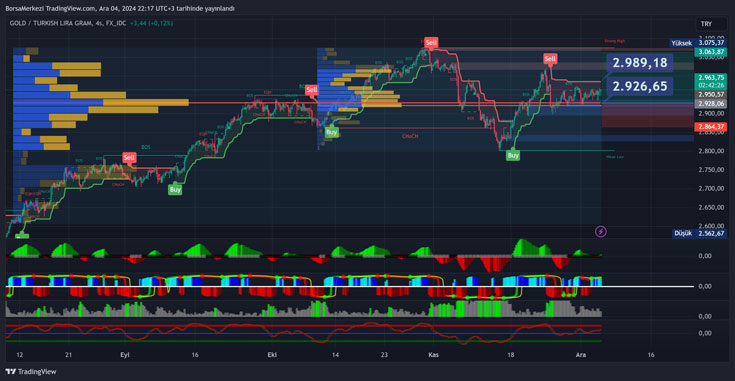Click the Buy signal under mid-September candles
Image resolution: width=735 pixels, height=381 pixels.
click(x=175, y=190)
